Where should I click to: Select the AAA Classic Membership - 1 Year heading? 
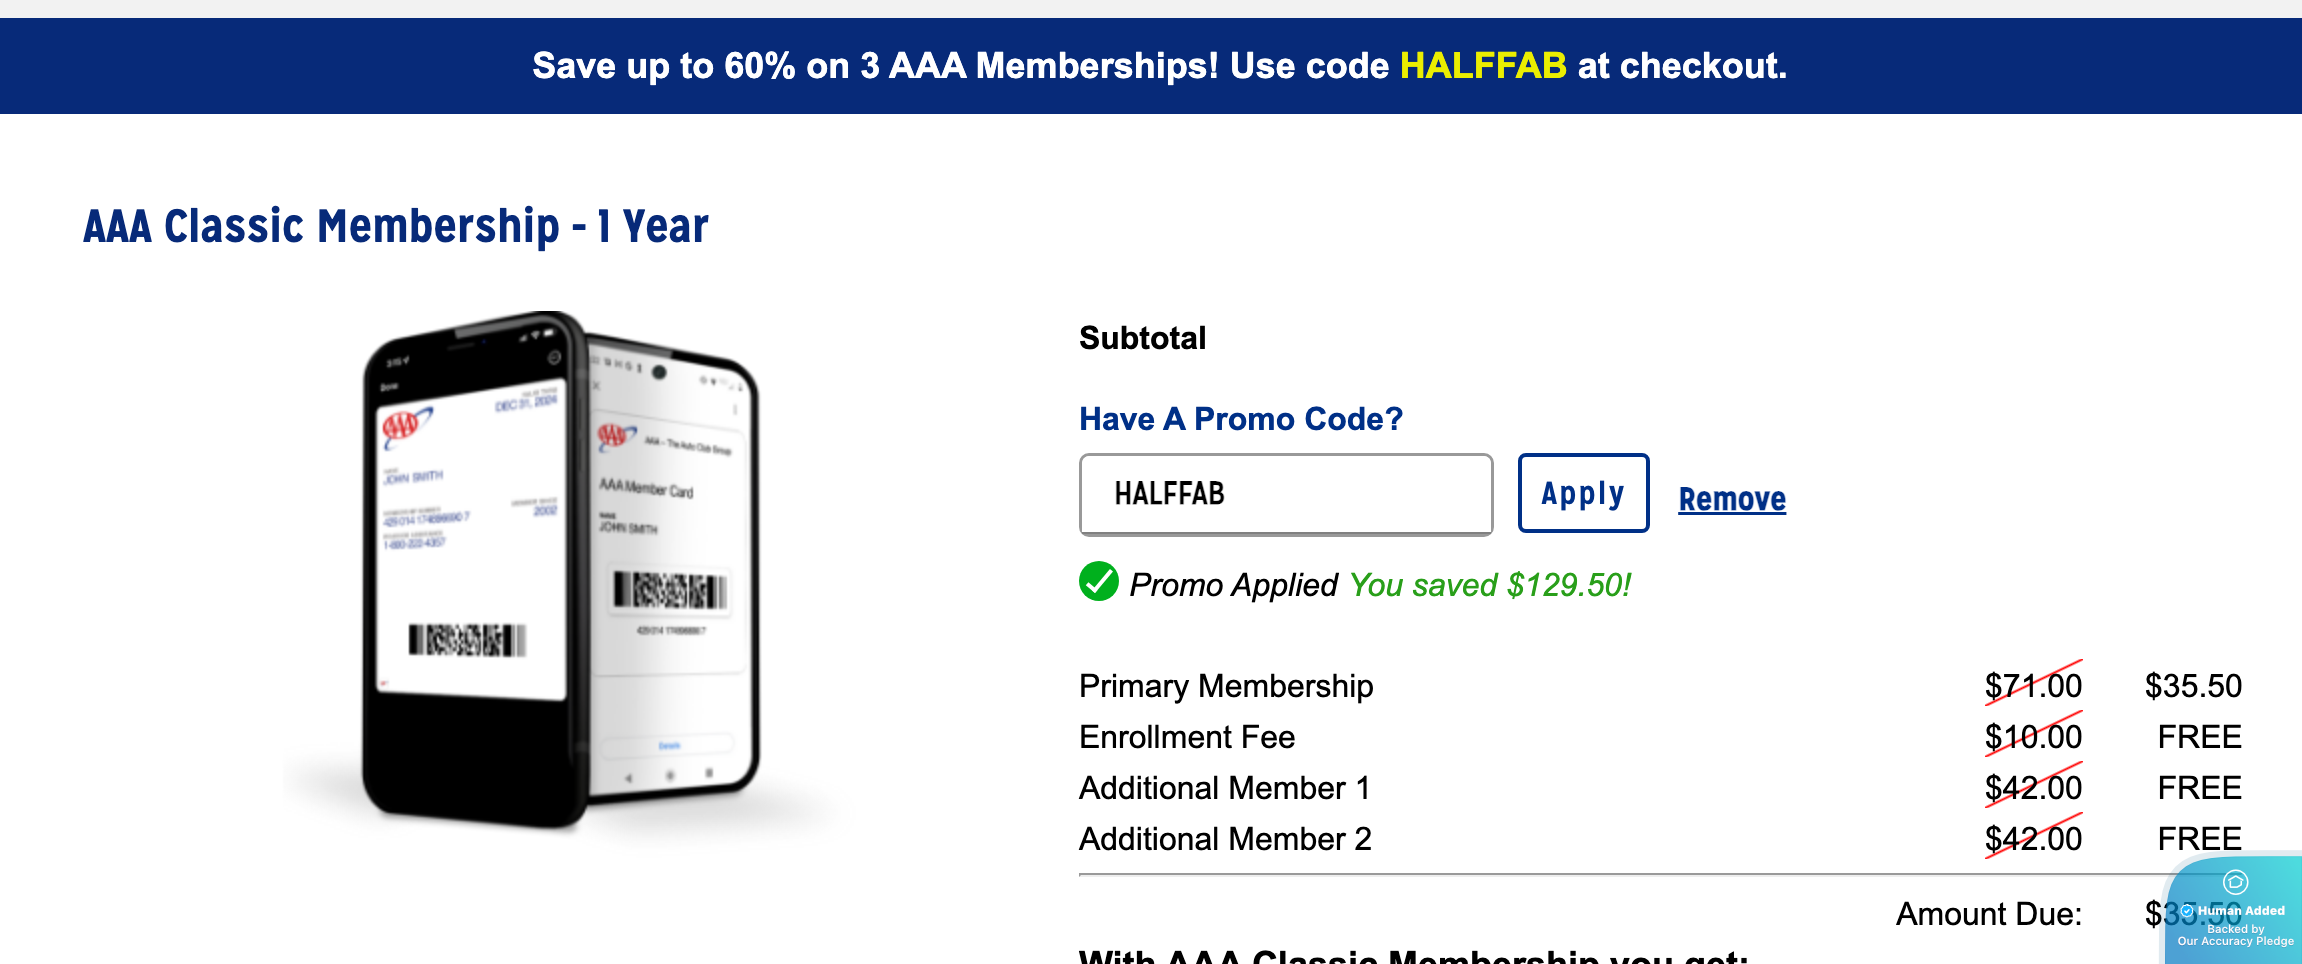point(395,224)
